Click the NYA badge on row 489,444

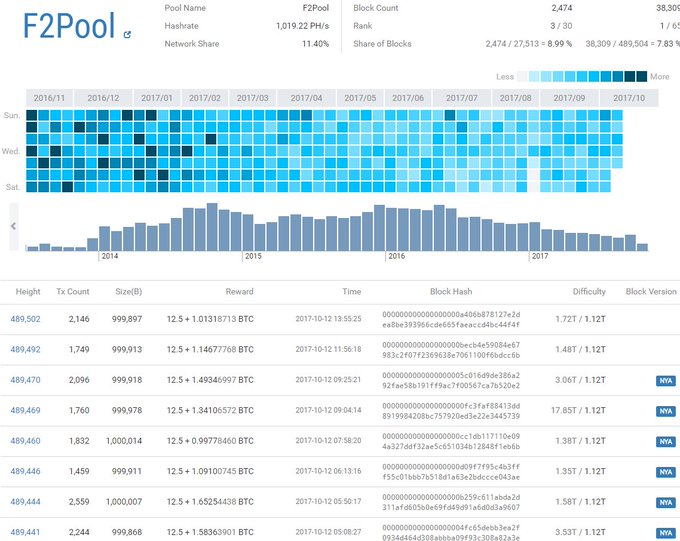coord(666,502)
